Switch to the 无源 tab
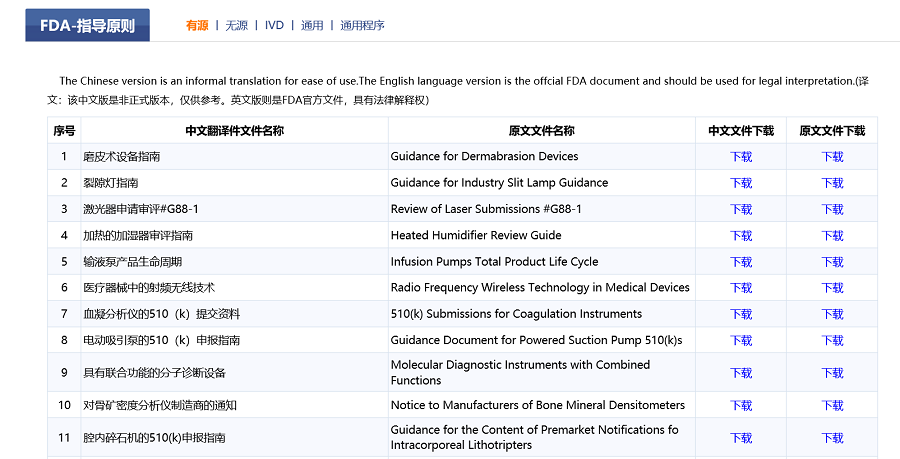The height and width of the screenshot is (459, 900). point(236,25)
